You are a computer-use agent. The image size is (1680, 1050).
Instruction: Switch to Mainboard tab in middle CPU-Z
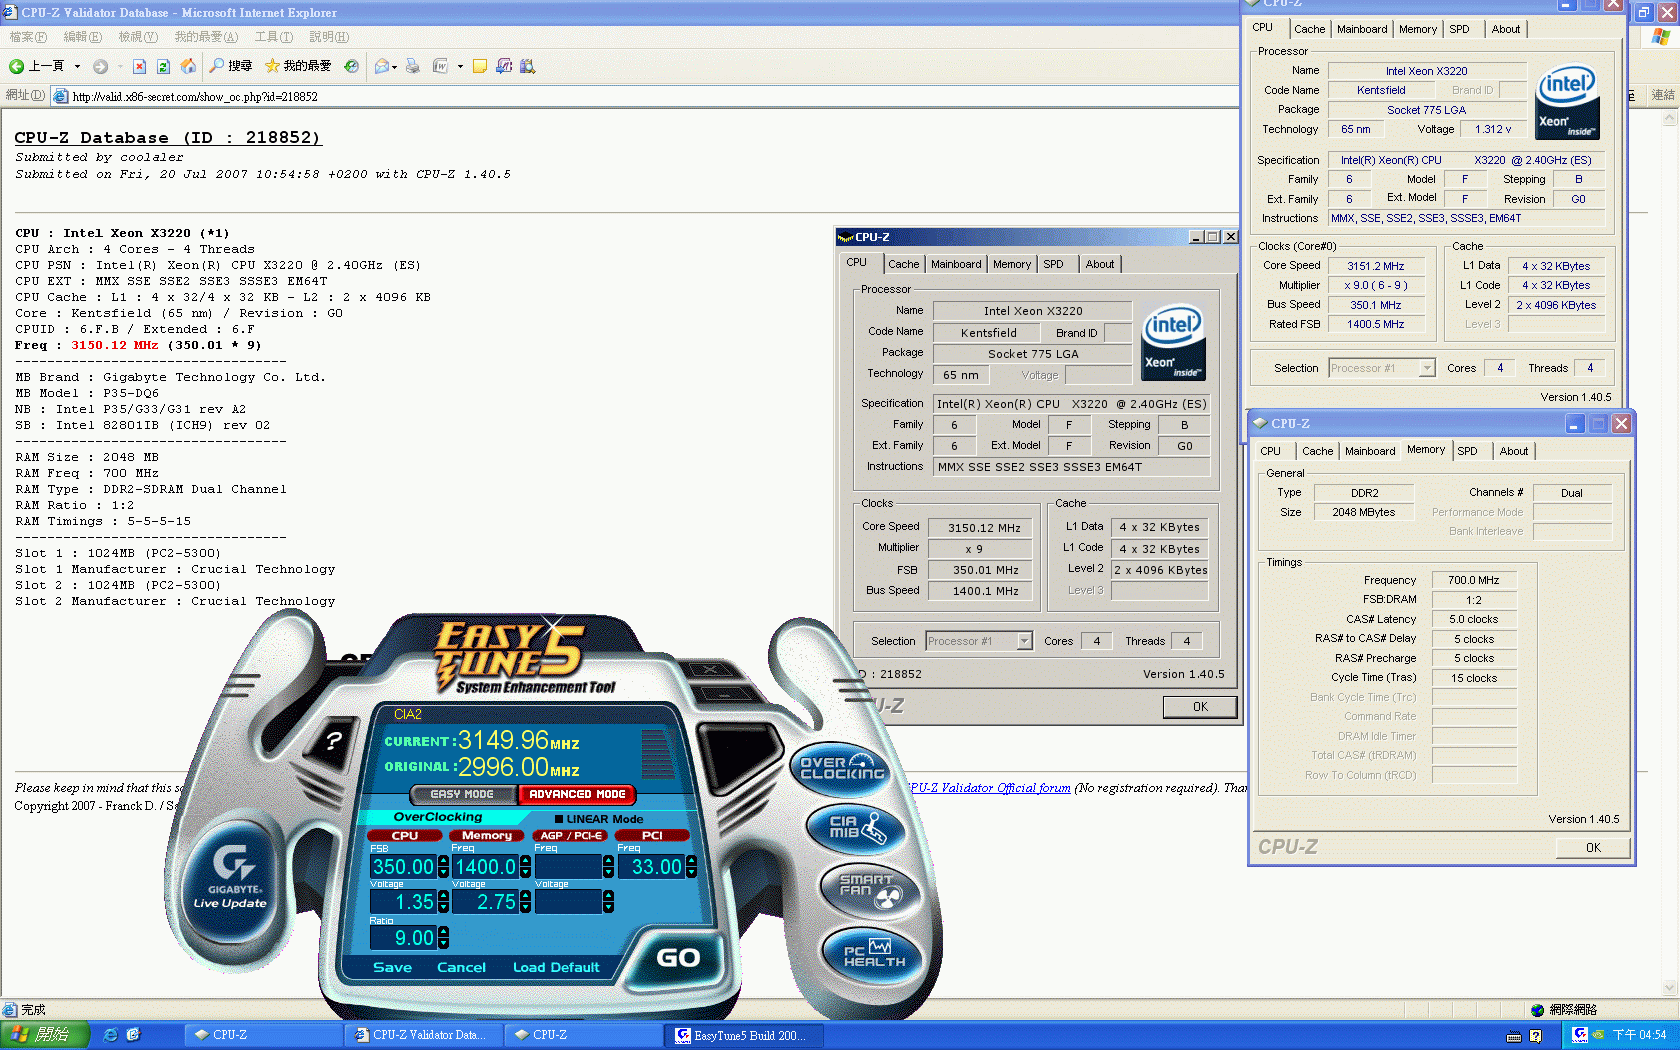(x=956, y=264)
